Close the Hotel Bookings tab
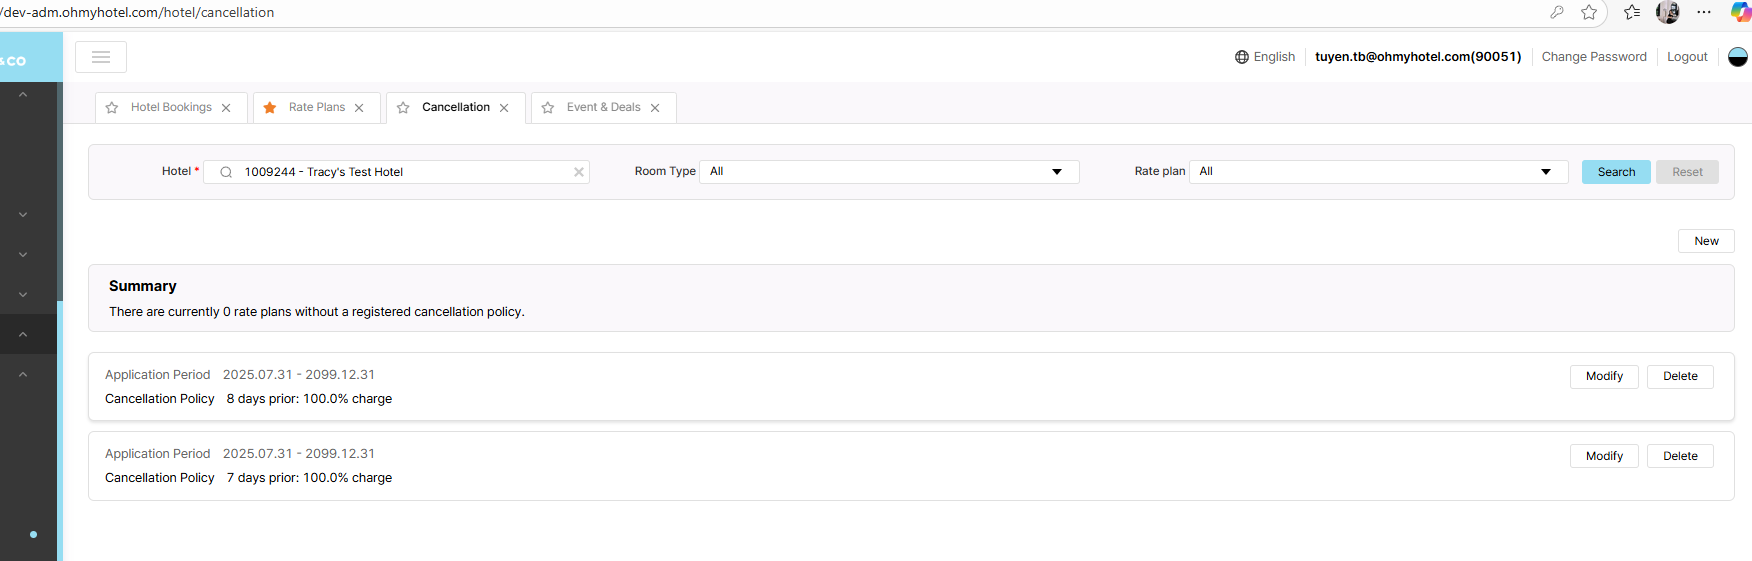Screen dimensions: 1752x561 tap(226, 108)
